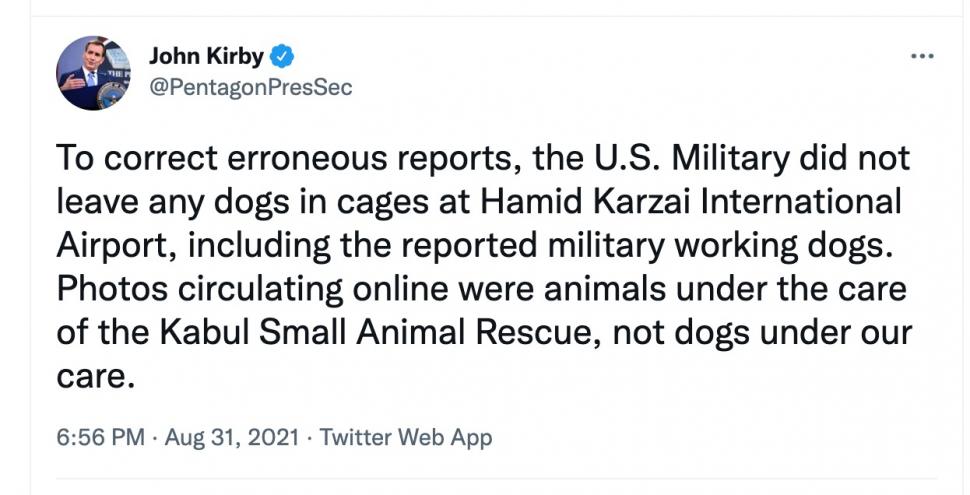Click the phrase "not dogs under our"
The width and height of the screenshot is (970, 495).
pyautogui.click(x=784, y=333)
